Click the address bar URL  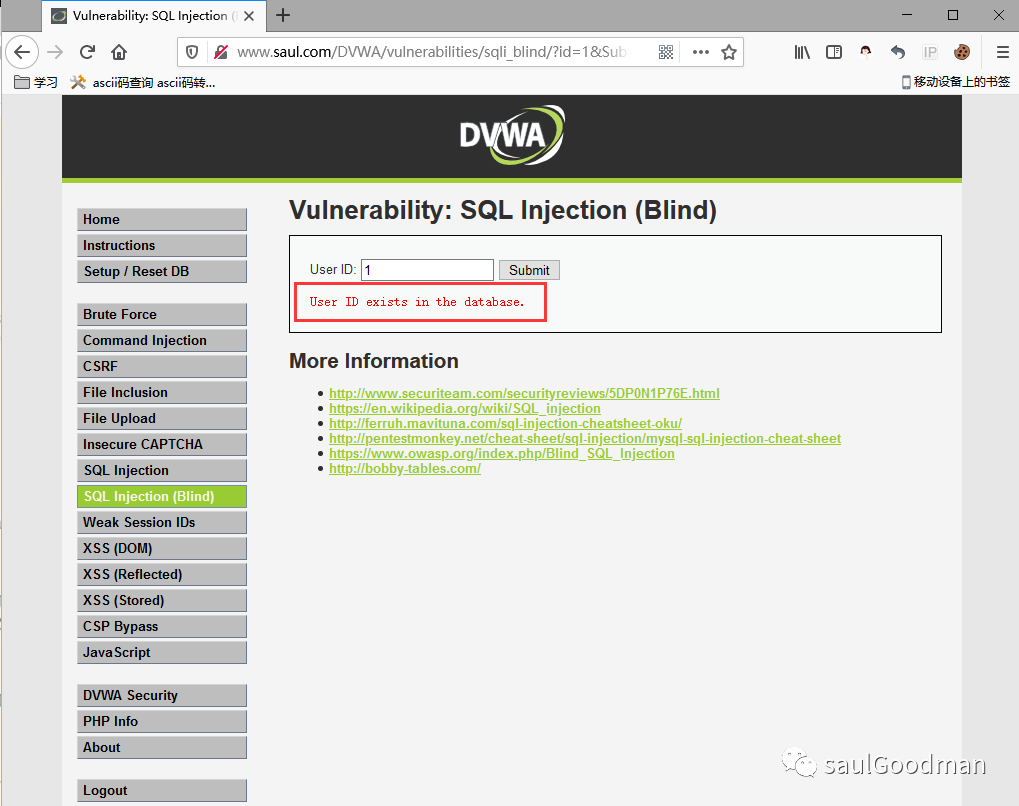(x=431, y=52)
